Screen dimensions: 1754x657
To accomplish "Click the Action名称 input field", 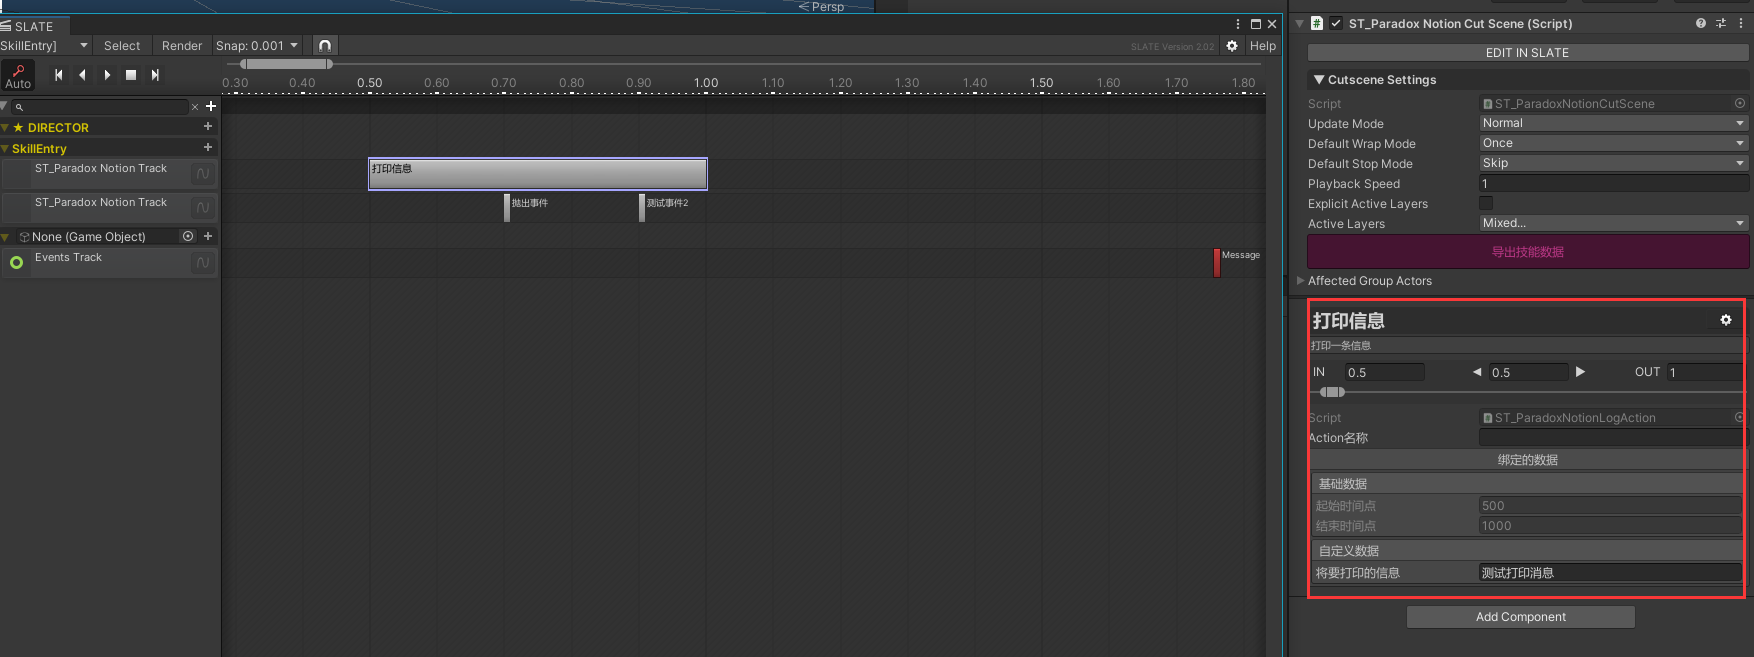I will click(1612, 437).
